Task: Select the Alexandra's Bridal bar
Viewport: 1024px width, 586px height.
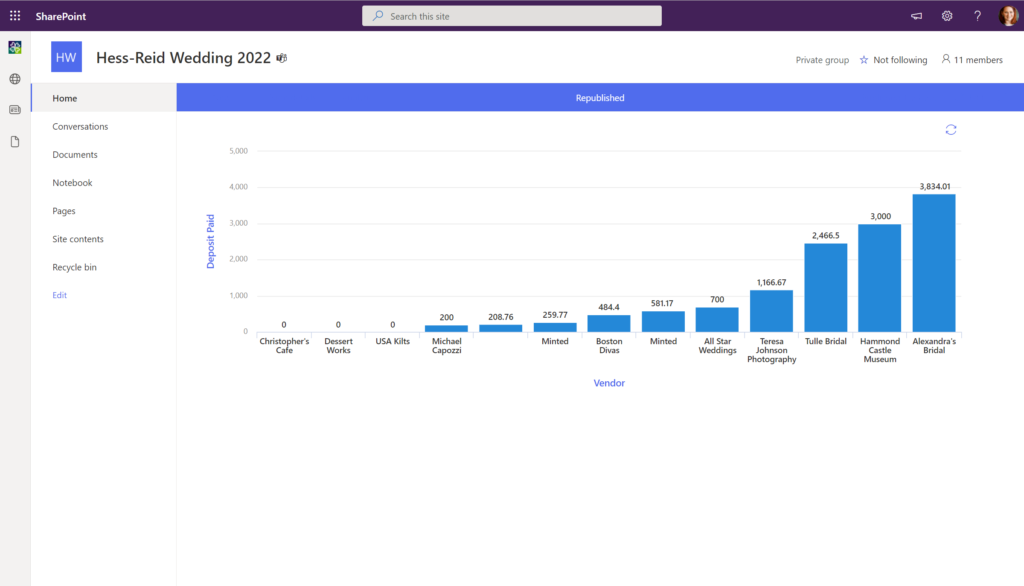Action: (x=934, y=263)
